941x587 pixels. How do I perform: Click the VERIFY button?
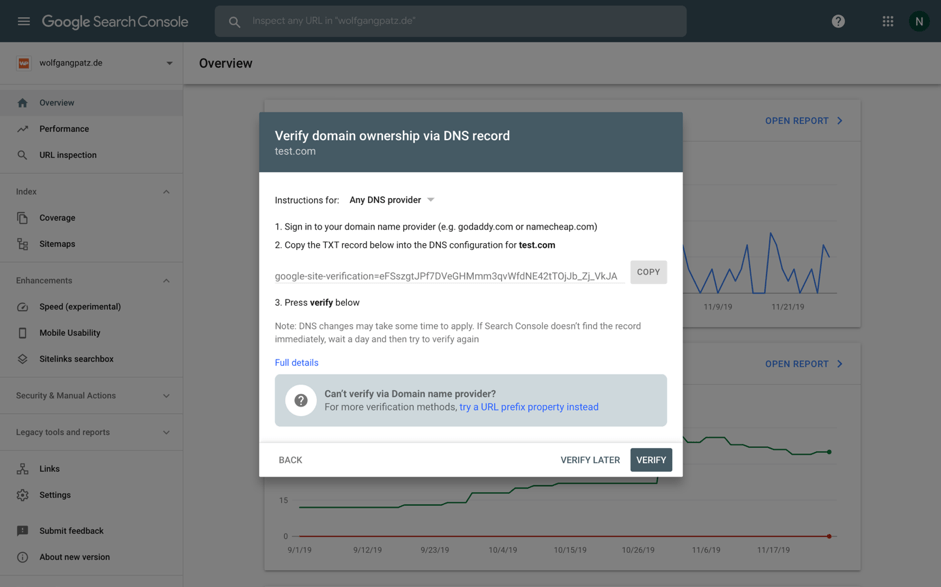point(651,460)
